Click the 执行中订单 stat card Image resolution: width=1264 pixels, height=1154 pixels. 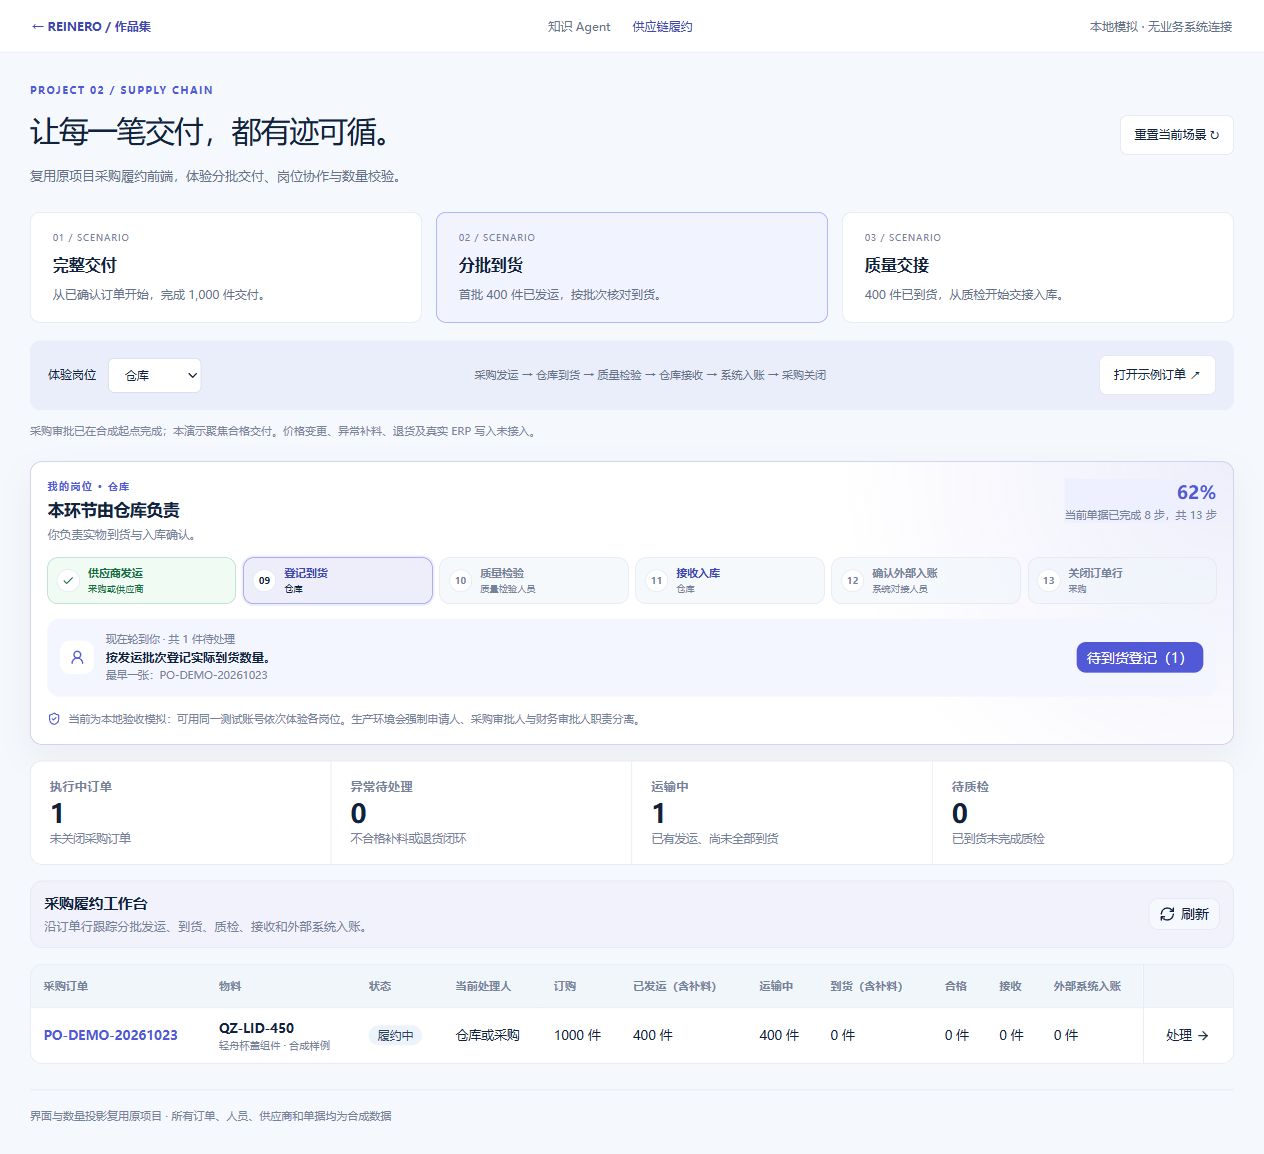[181, 812]
